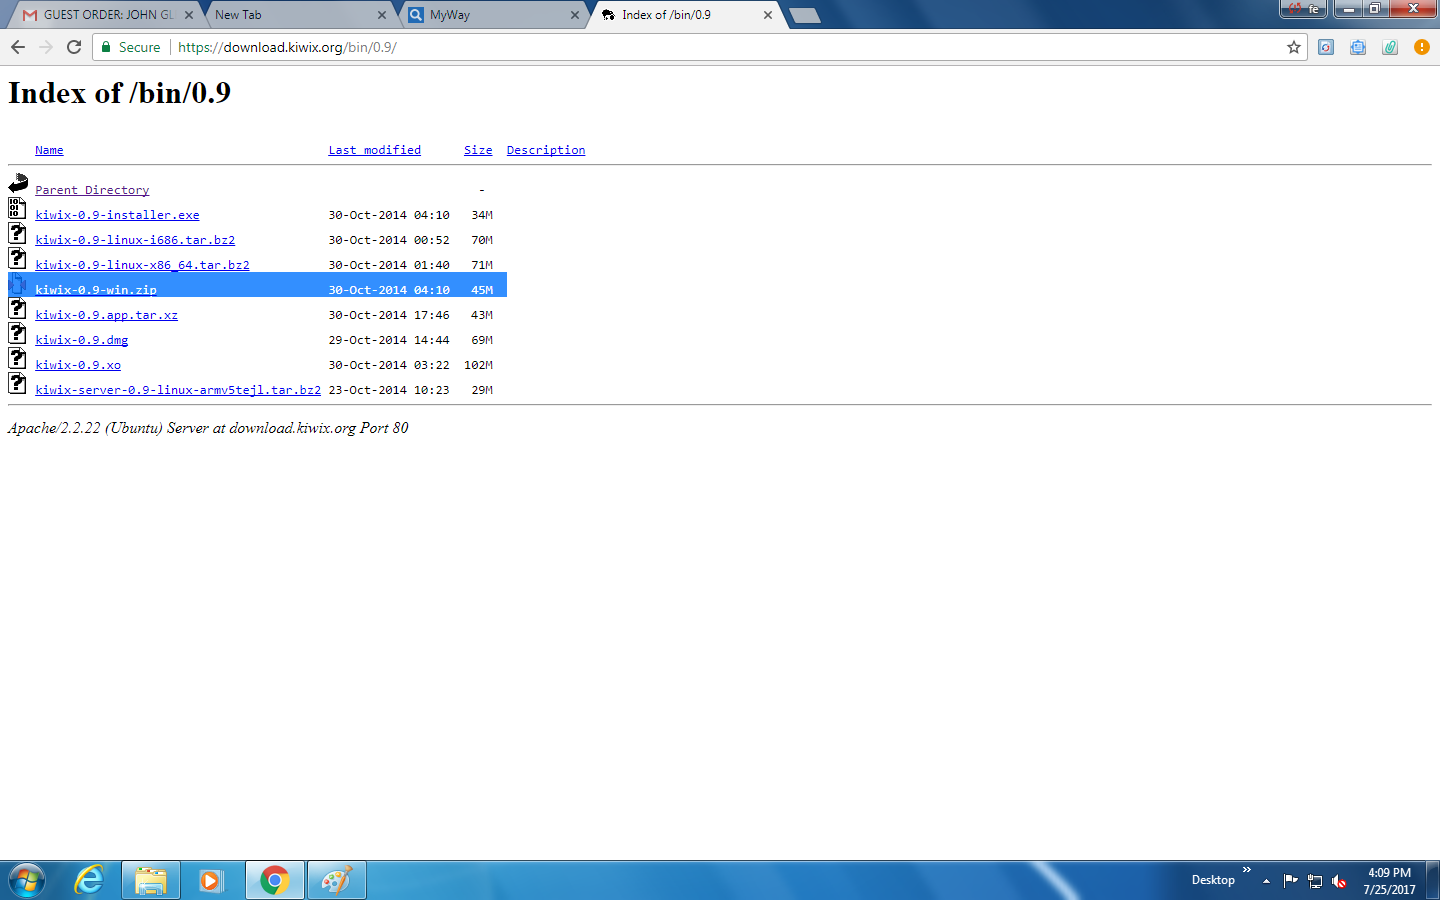Download the kiwix-0.9.dmg file
Screen dimensions: 1440x900
pyautogui.click(x=82, y=340)
